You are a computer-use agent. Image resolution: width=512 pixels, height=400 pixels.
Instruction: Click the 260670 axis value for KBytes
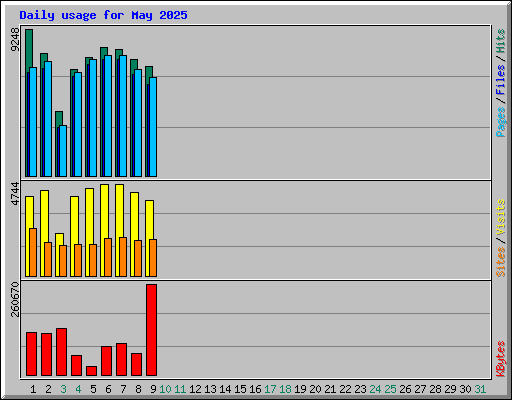click(15, 299)
